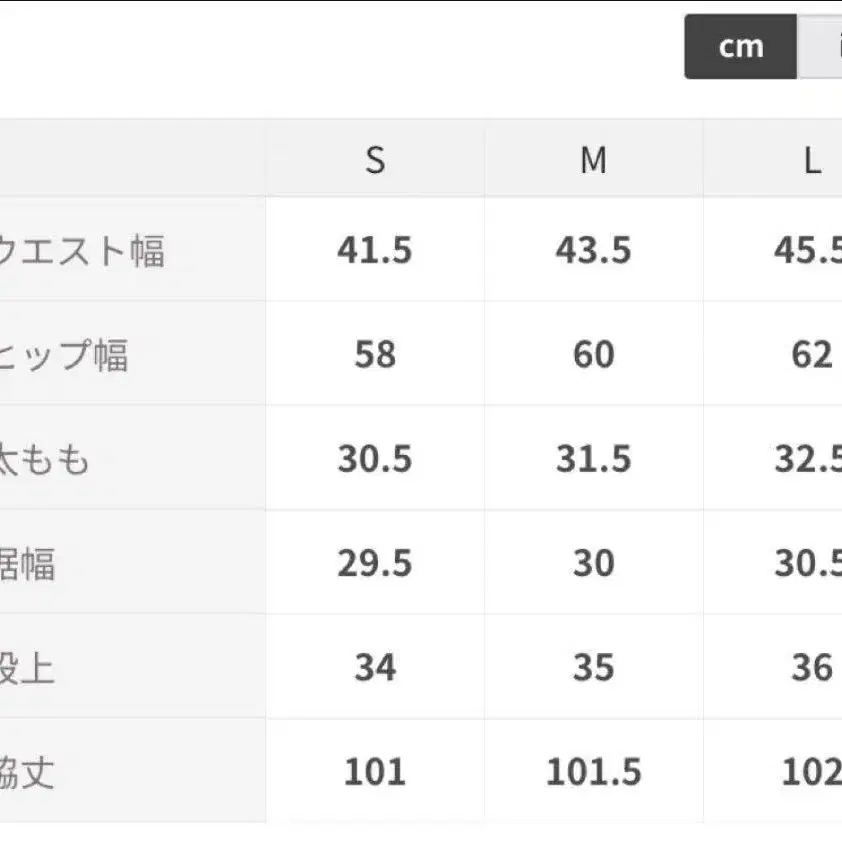Click the S size column header
The height and width of the screenshot is (842, 842).
pyautogui.click(x=375, y=159)
